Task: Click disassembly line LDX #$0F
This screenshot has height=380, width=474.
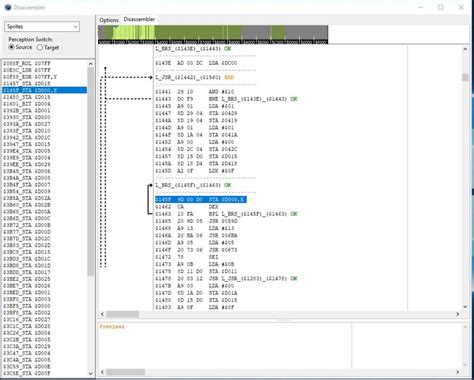Action: (x=194, y=171)
